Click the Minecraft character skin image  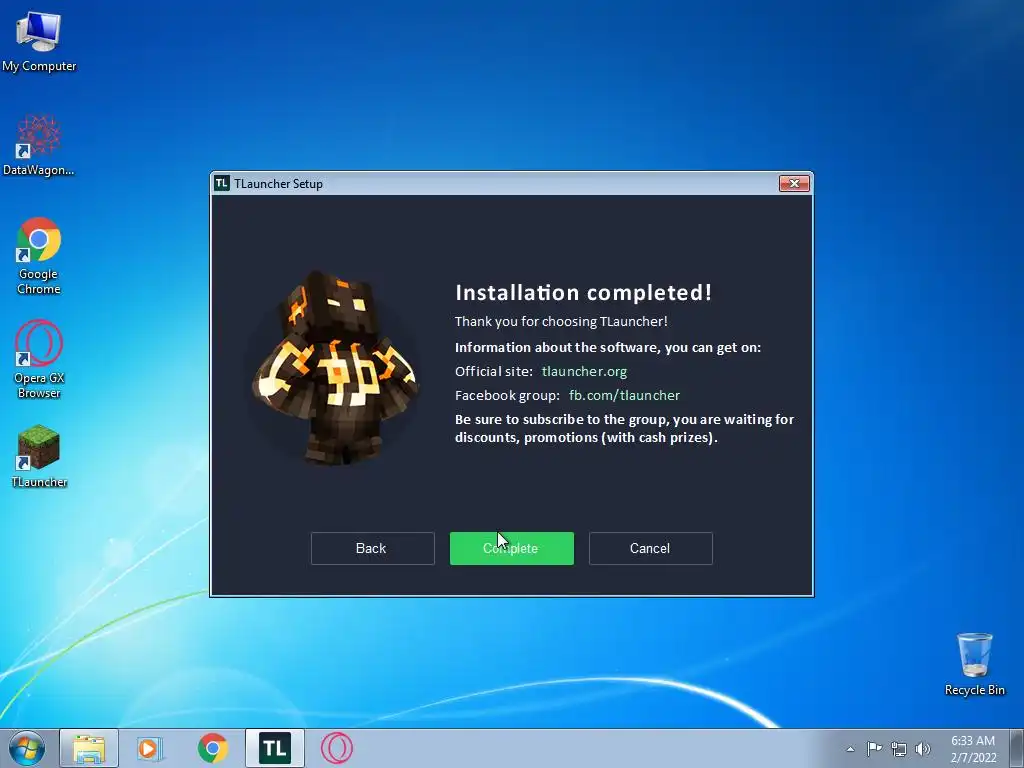click(336, 368)
